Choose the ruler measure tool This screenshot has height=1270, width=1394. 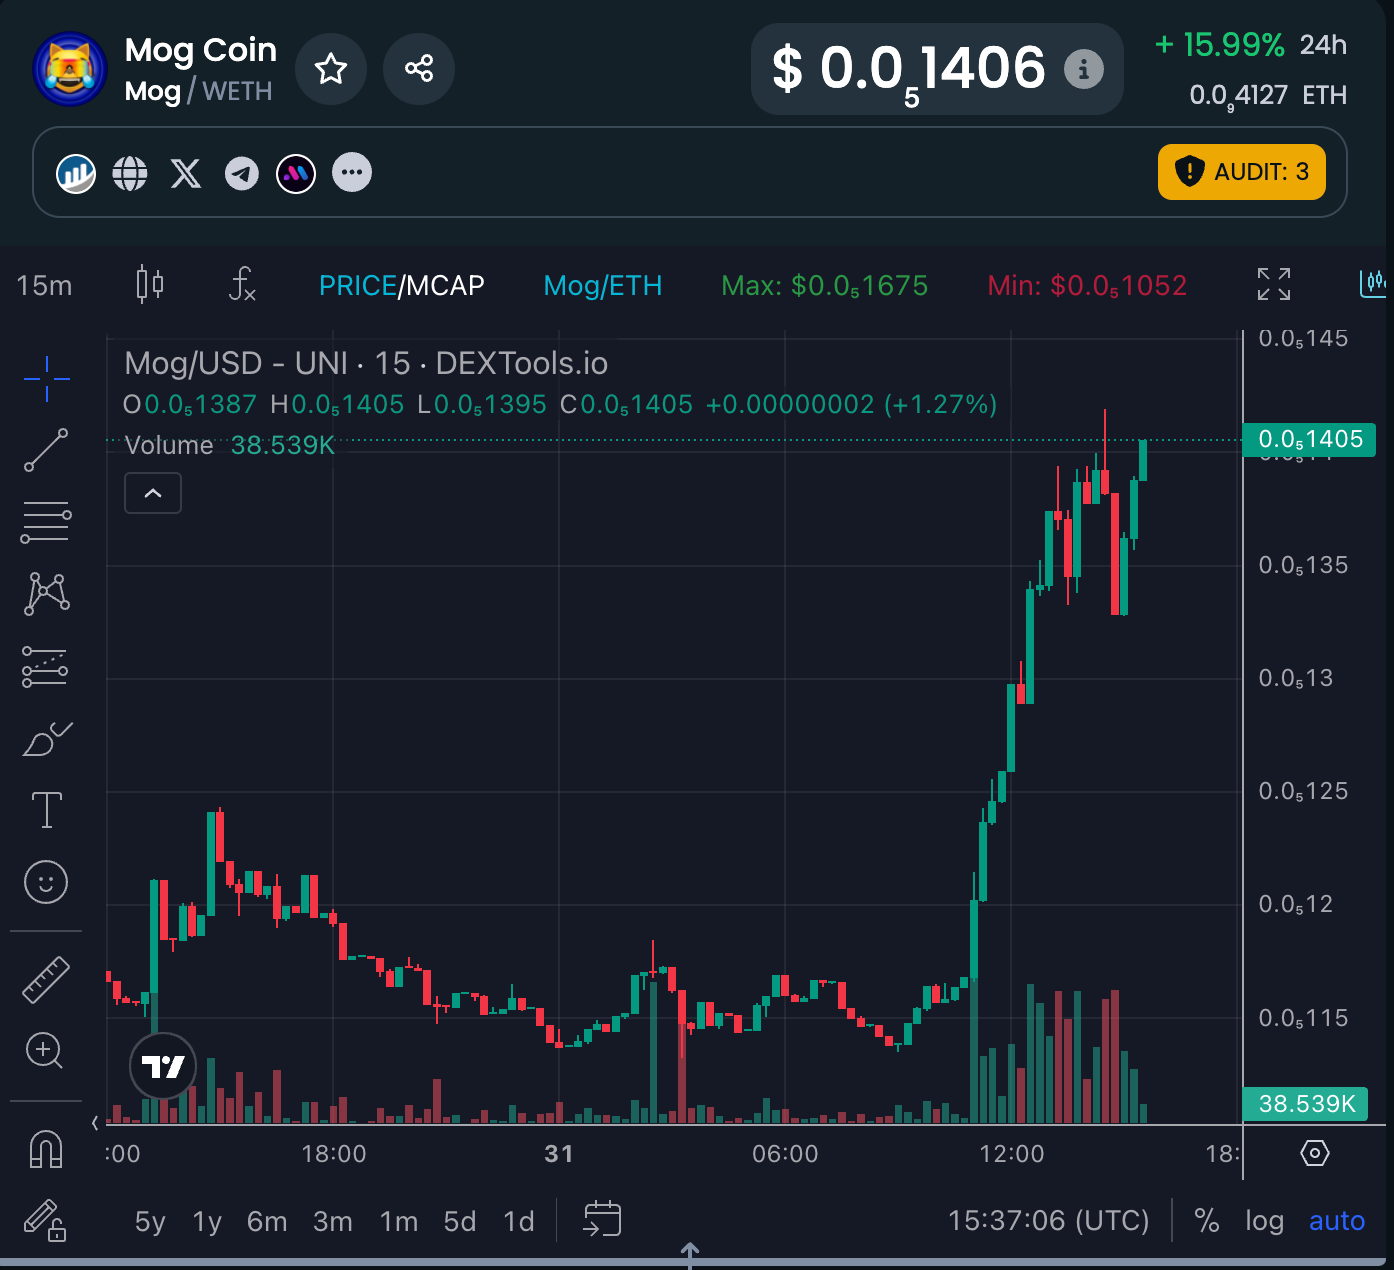pyautogui.click(x=46, y=980)
